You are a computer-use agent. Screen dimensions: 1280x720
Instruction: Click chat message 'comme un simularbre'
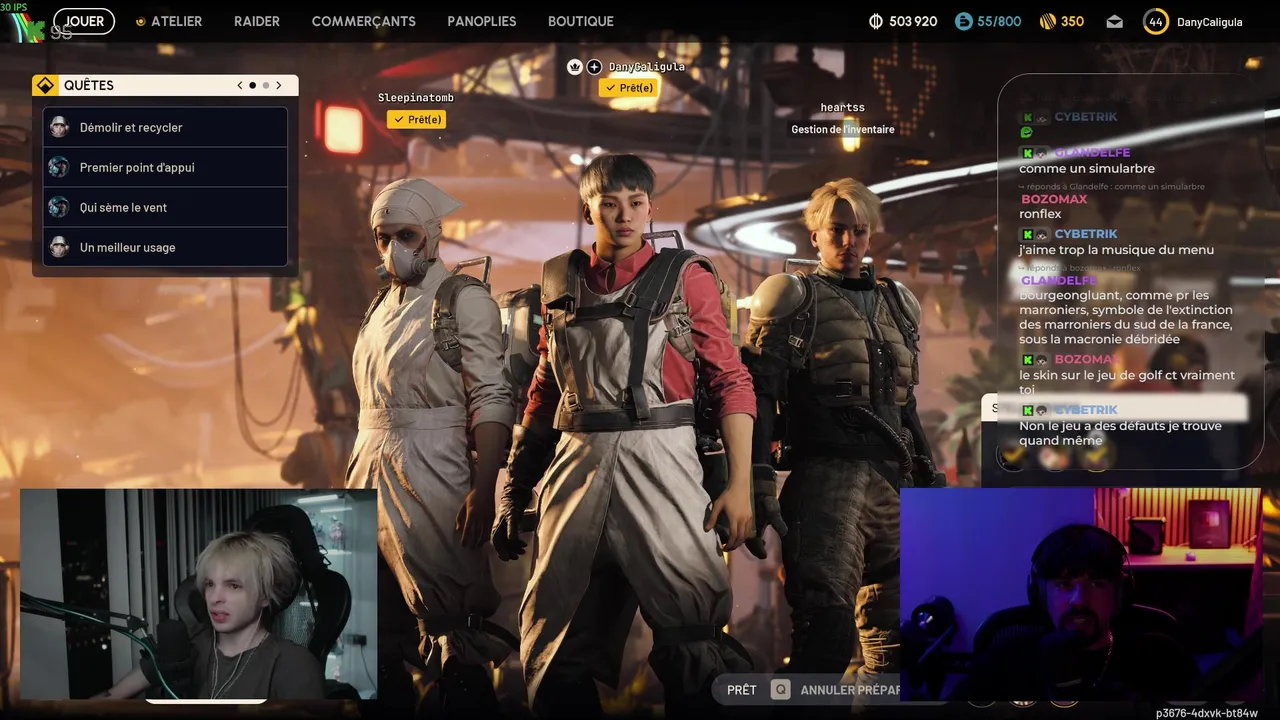click(1087, 169)
